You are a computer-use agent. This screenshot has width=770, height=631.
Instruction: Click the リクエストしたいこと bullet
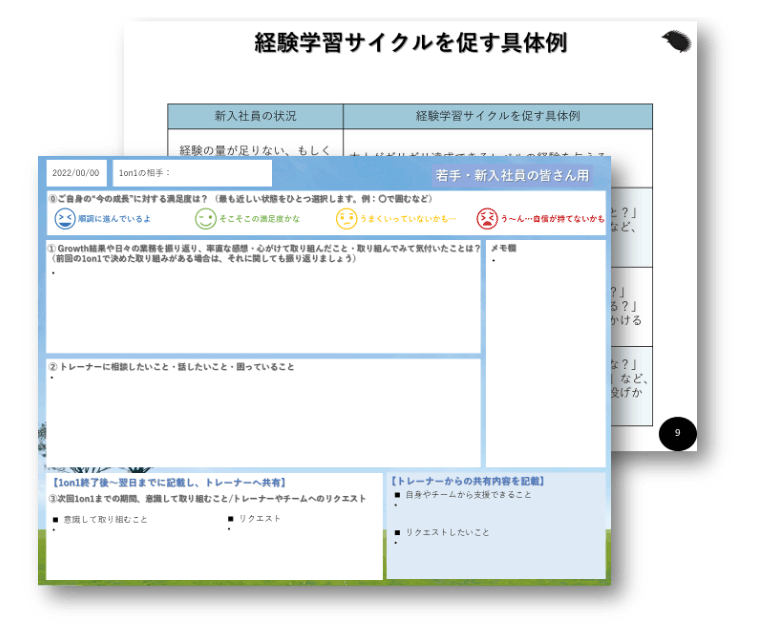(442, 532)
